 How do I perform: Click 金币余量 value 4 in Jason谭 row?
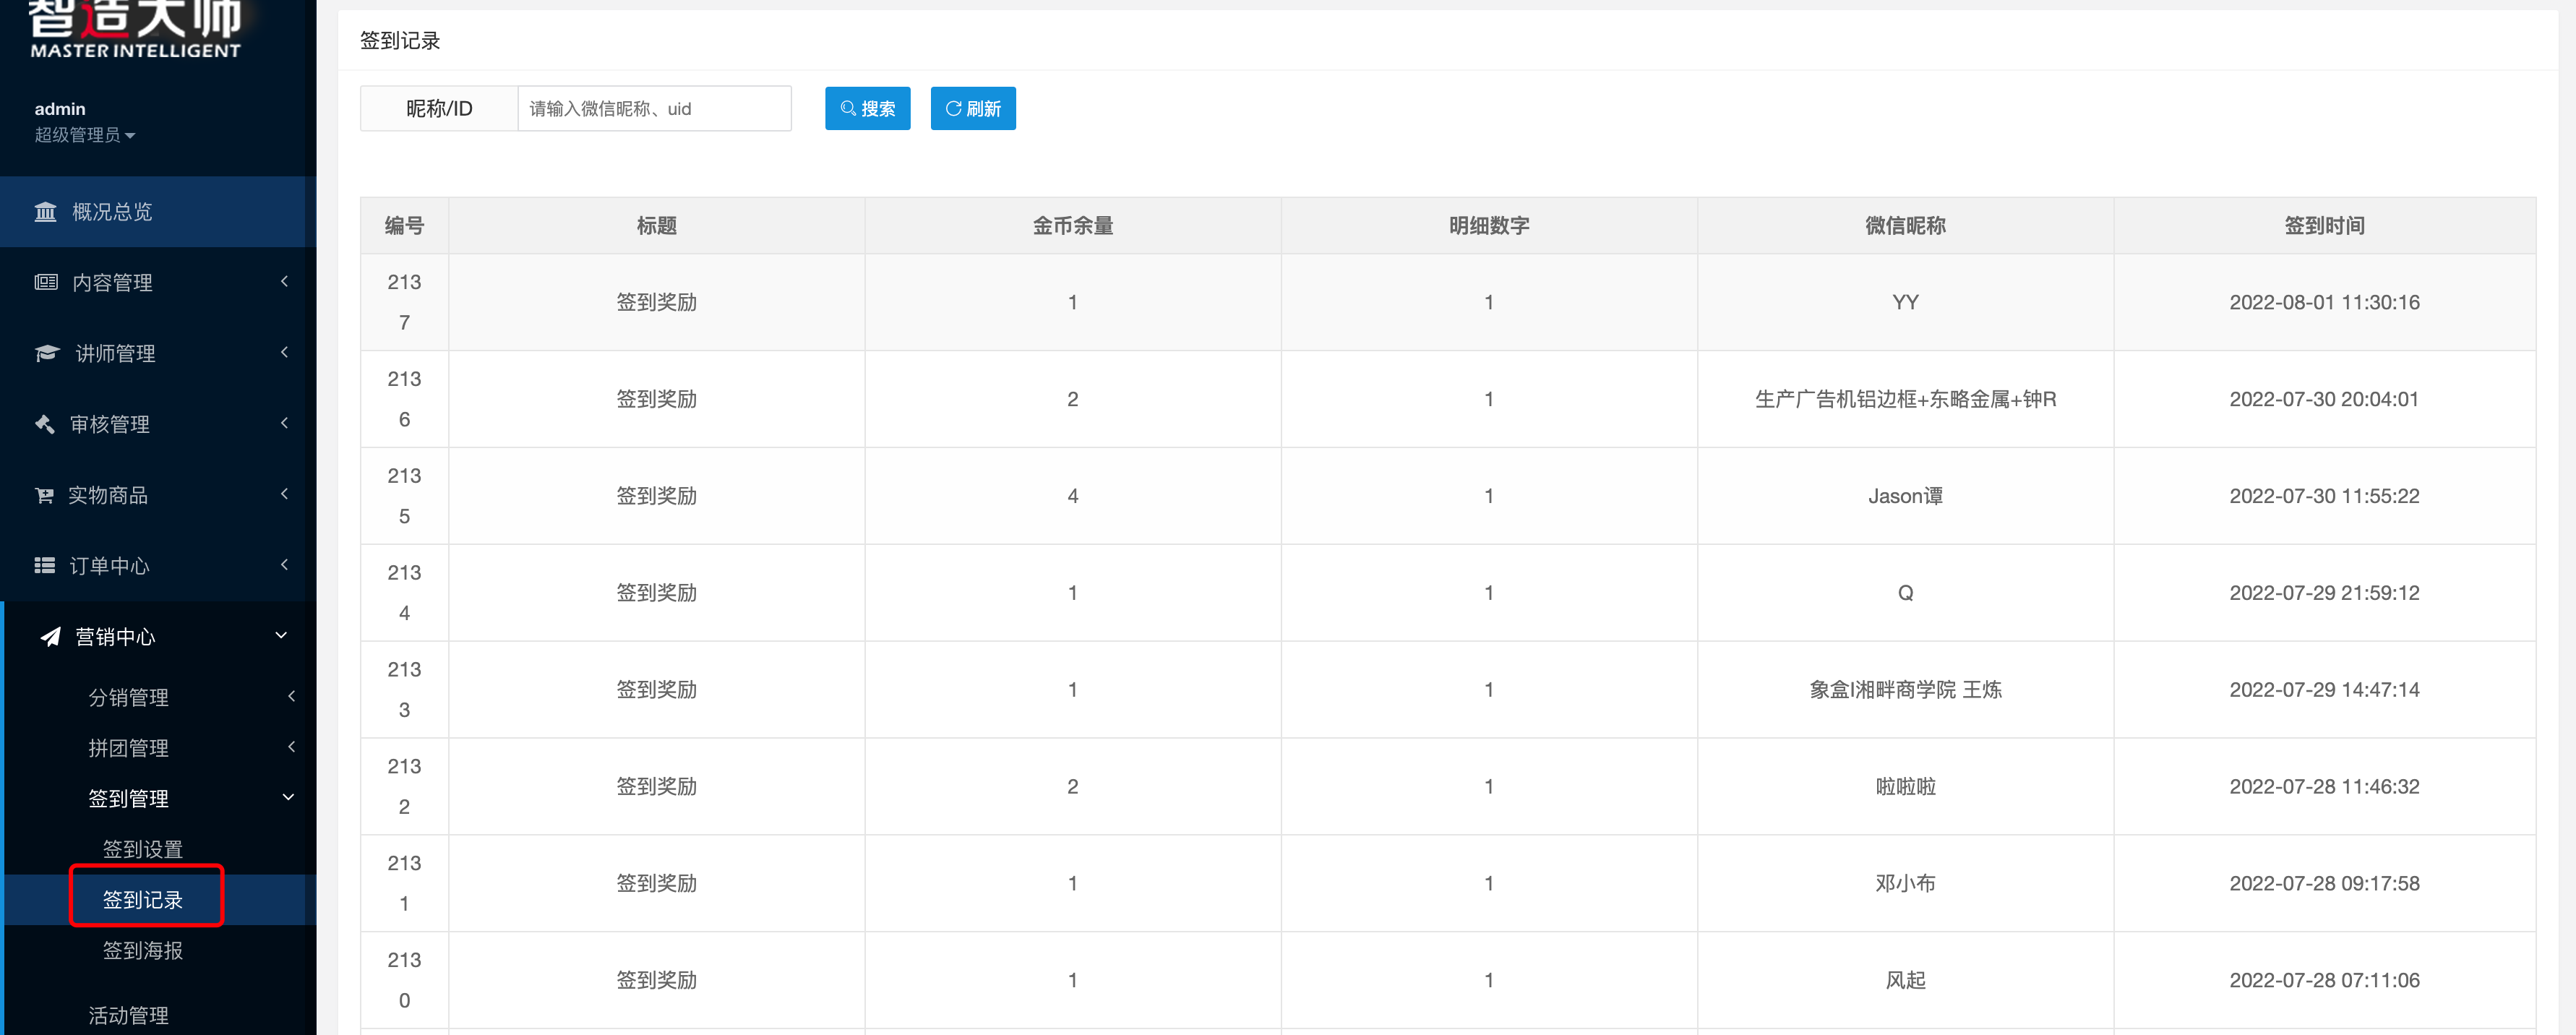[x=1073, y=496]
